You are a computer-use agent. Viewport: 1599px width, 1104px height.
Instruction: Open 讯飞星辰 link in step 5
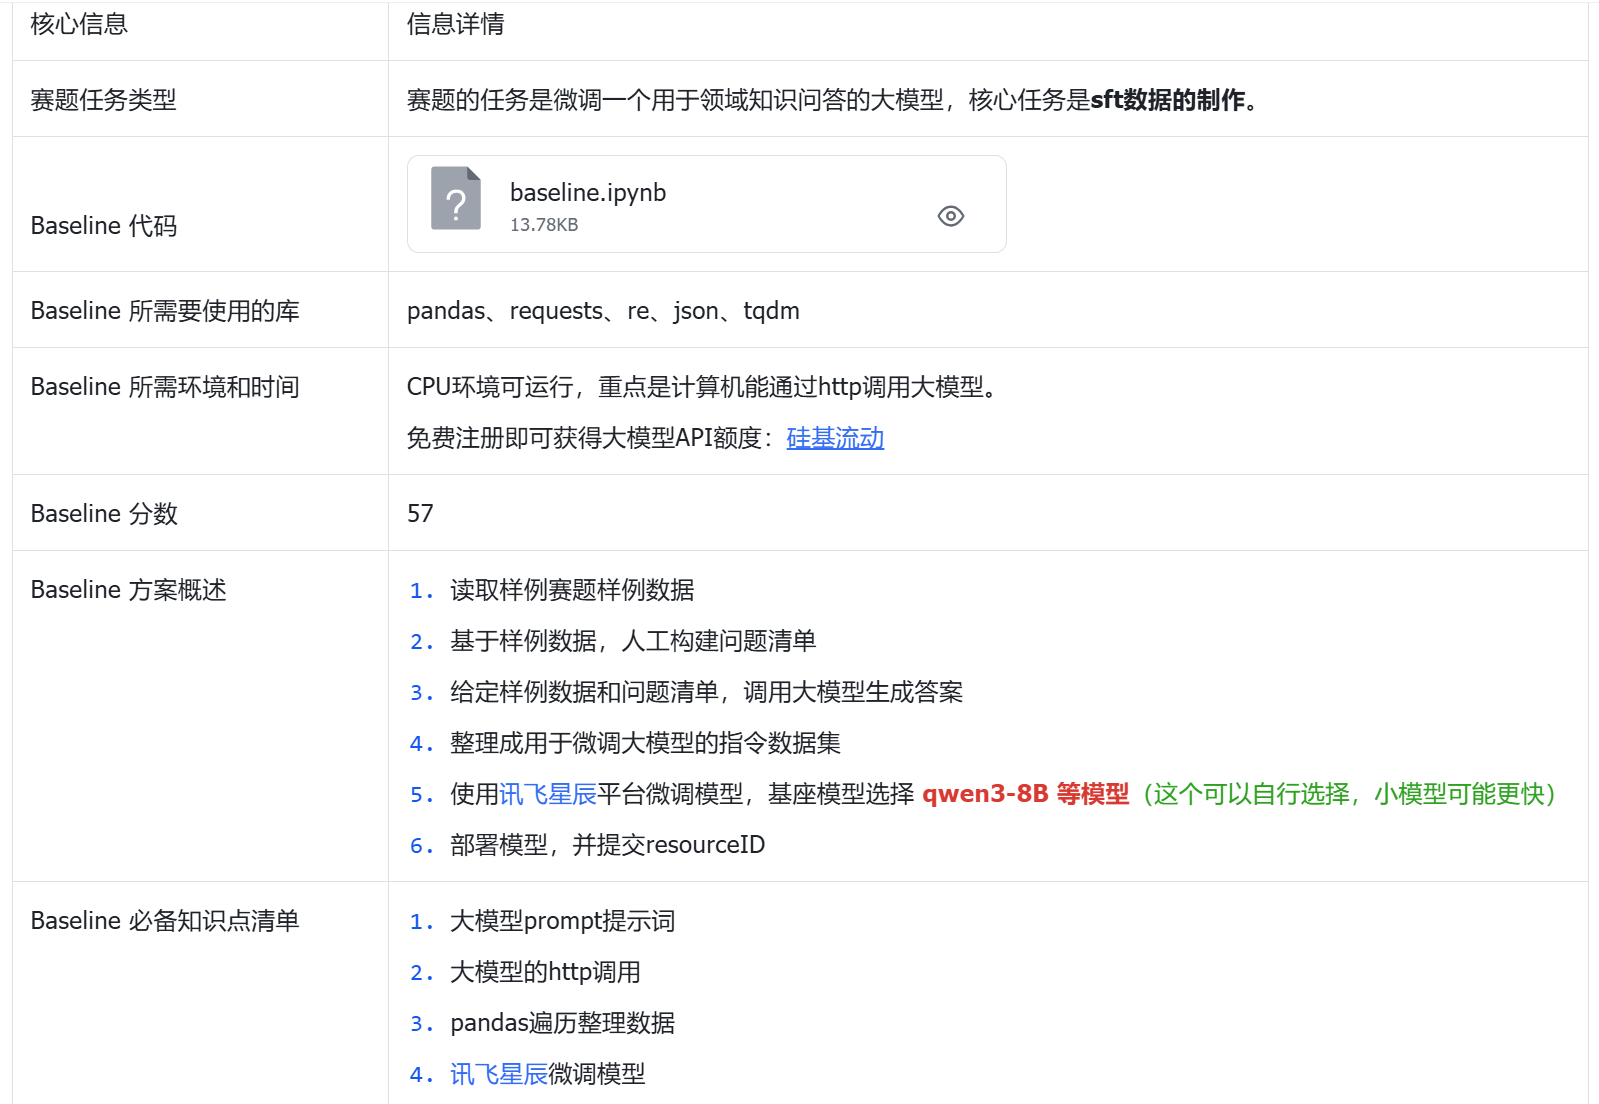pyautogui.click(x=548, y=794)
